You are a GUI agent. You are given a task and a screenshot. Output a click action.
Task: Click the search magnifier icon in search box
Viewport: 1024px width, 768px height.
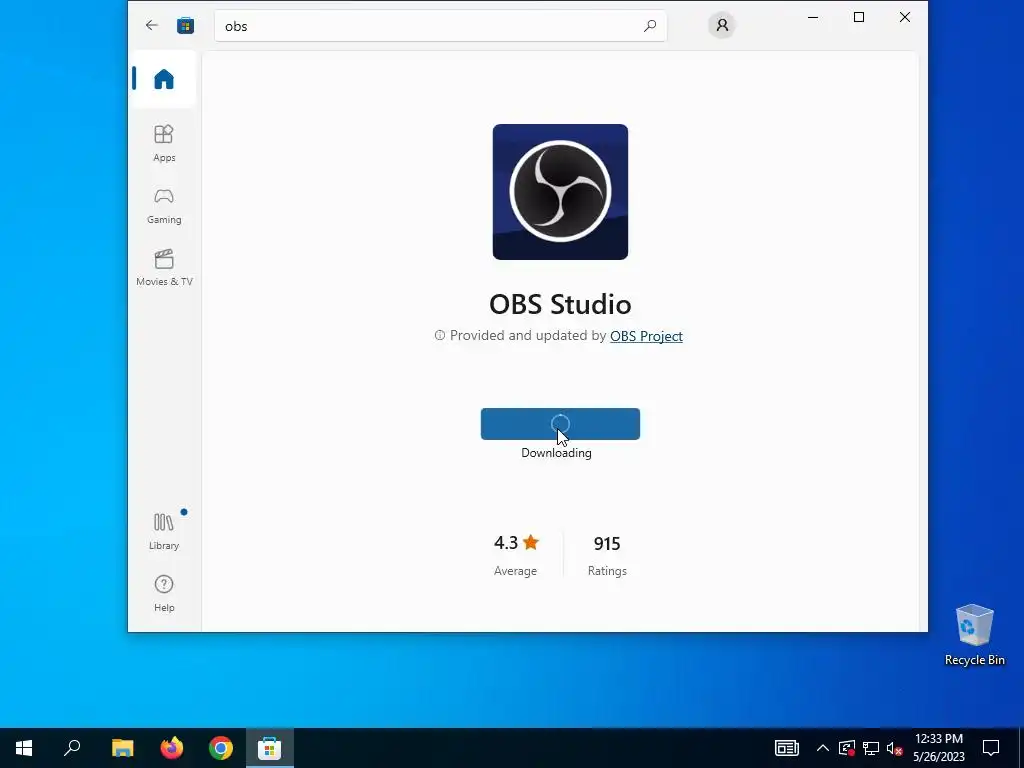tap(650, 26)
